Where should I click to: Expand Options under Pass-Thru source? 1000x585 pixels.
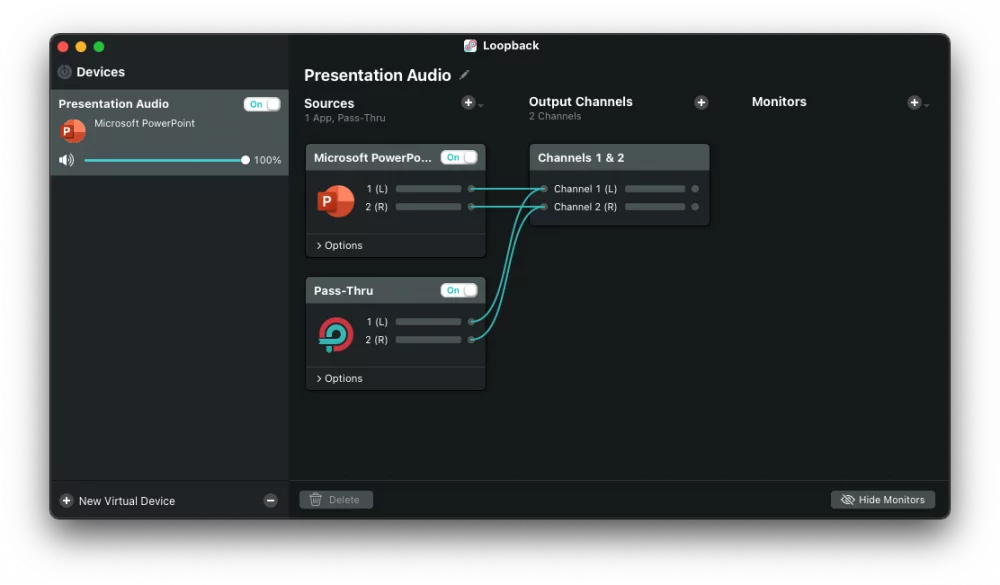coord(339,378)
